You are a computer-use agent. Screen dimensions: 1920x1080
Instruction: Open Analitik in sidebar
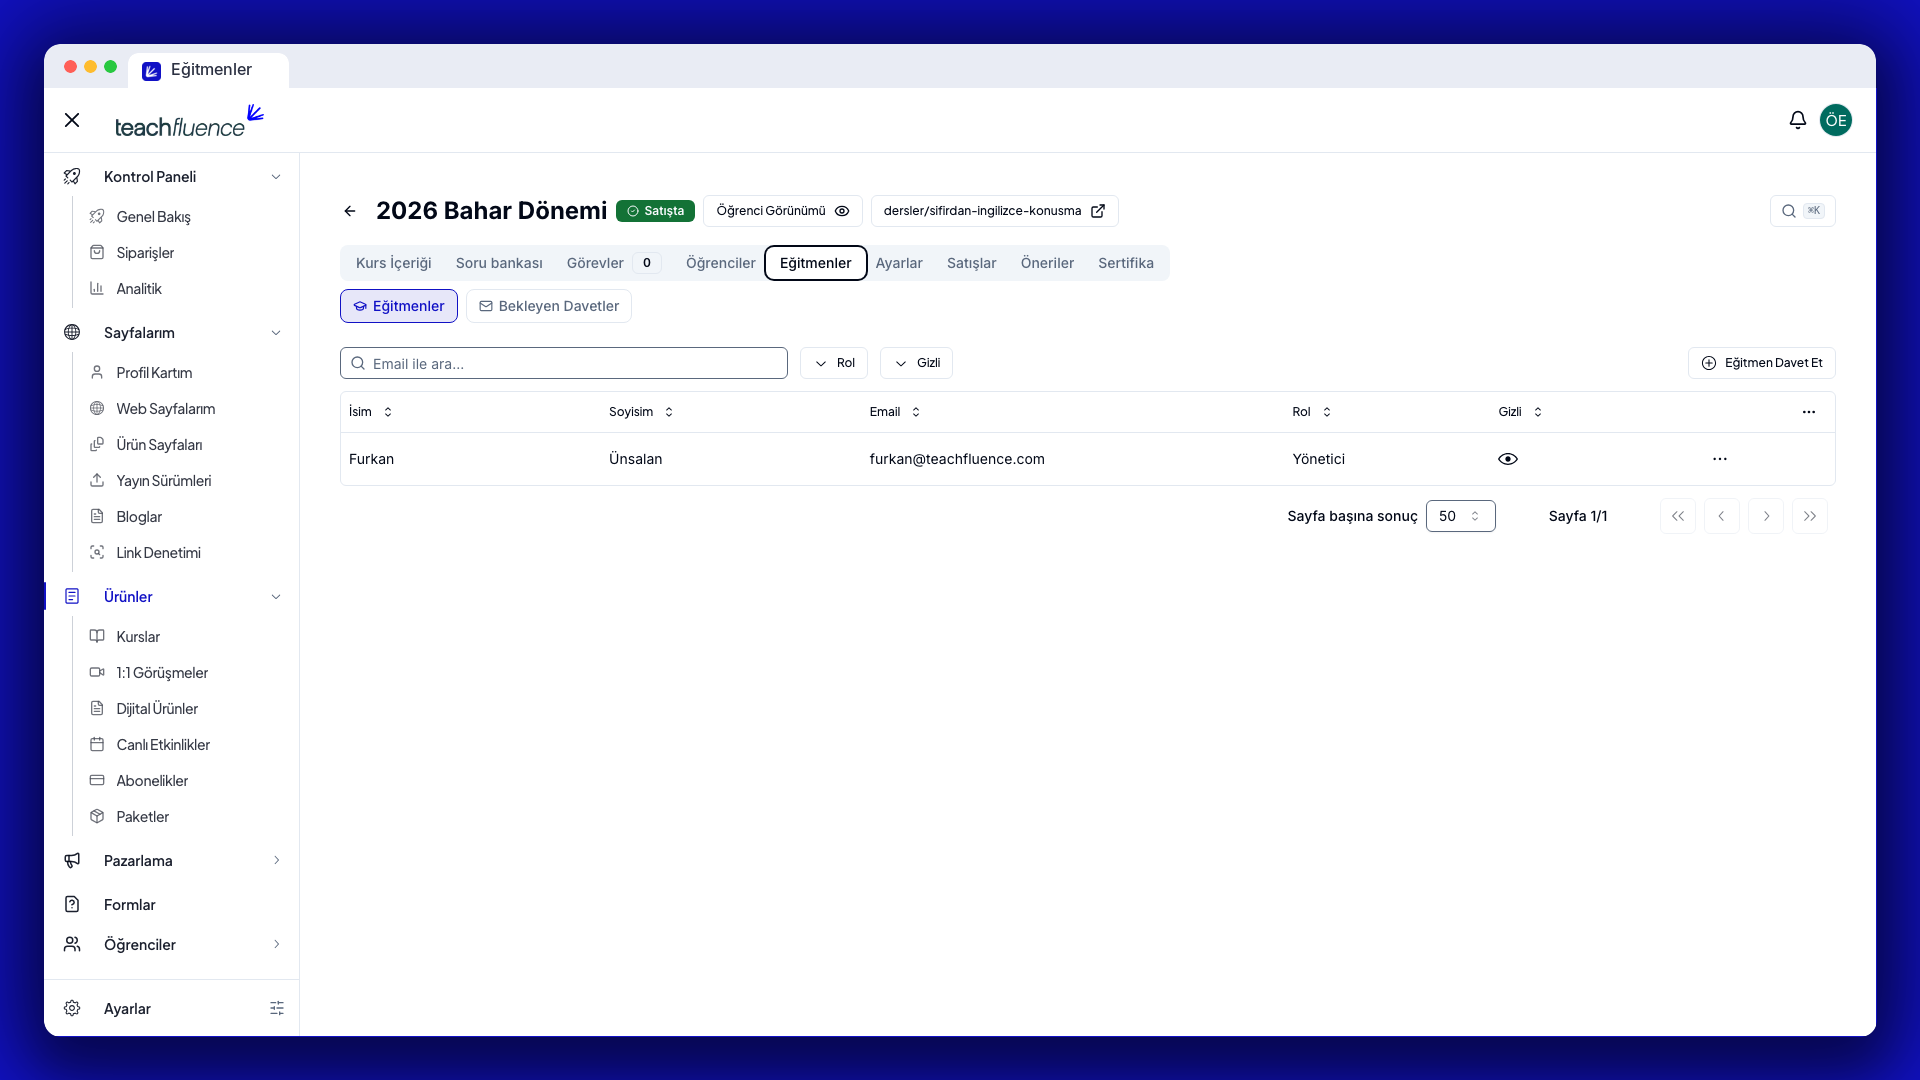pyautogui.click(x=139, y=289)
